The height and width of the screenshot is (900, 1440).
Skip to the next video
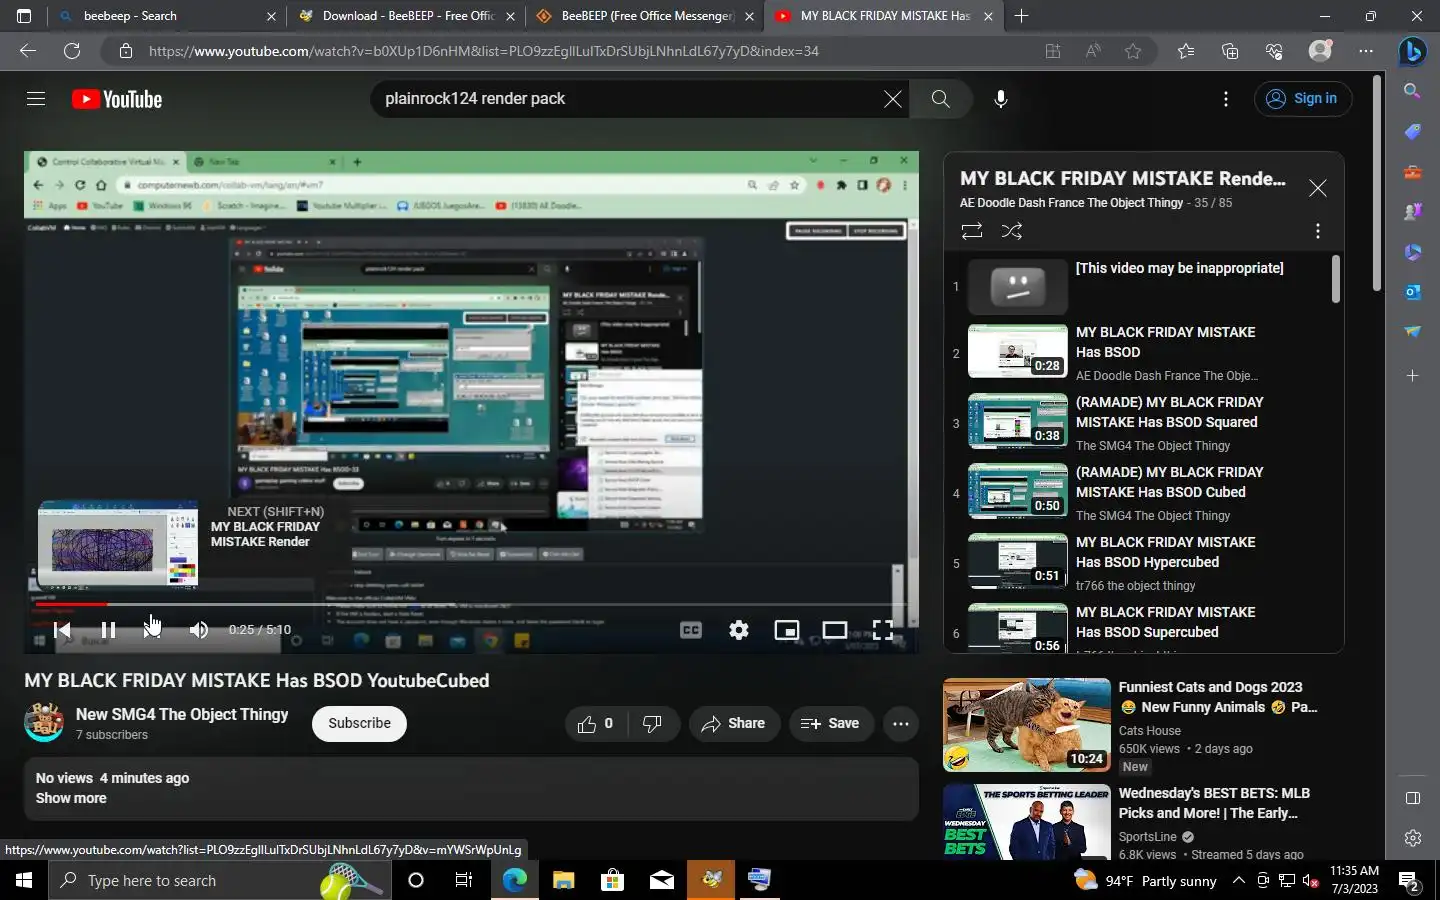pos(152,630)
